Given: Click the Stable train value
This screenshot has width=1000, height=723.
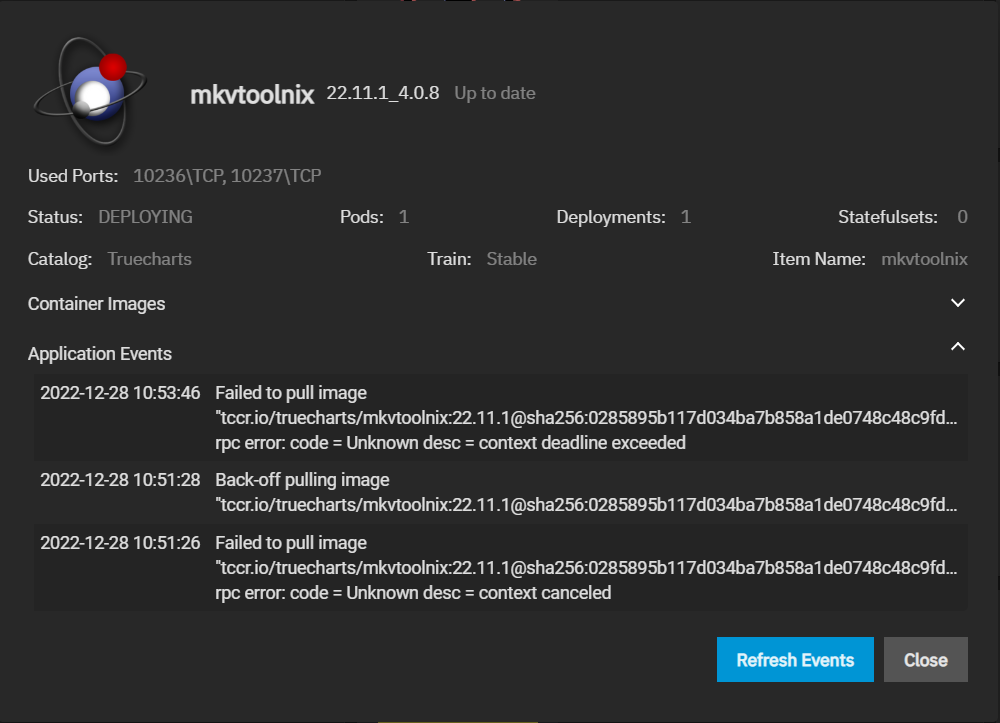Looking at the screenshot, I should tap(511, 259).
